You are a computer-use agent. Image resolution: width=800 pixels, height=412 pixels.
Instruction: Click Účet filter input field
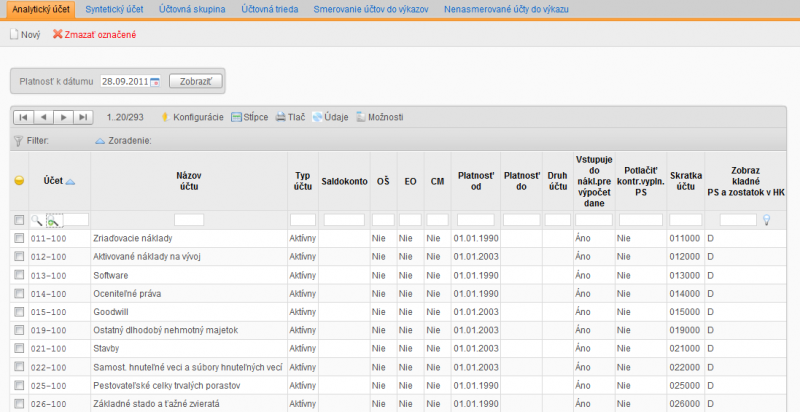pyautogui.click(x=76, y=220)
